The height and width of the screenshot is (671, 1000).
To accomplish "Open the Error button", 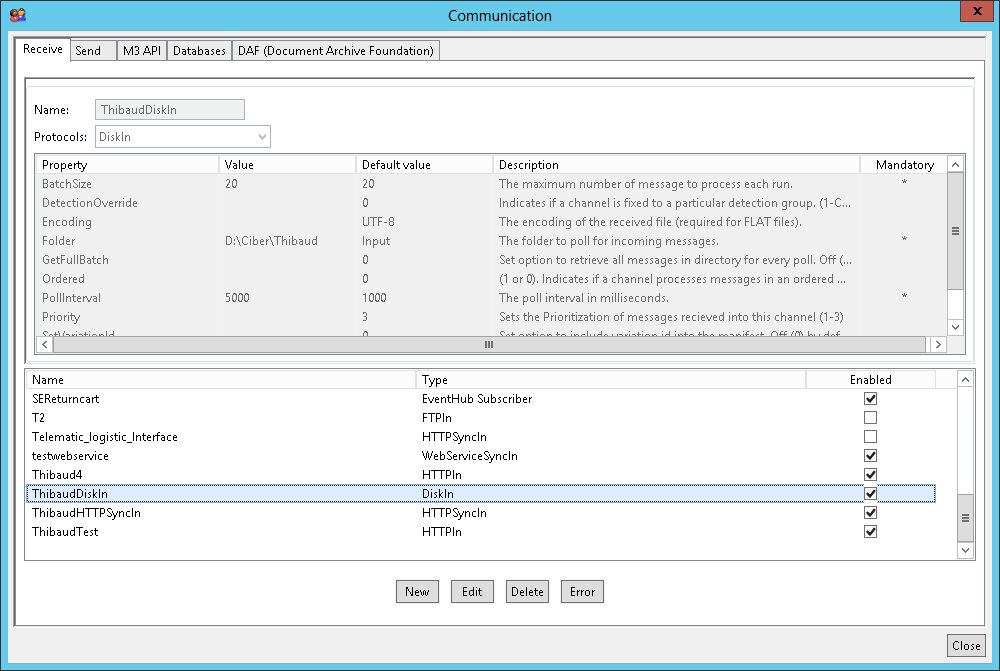I will (582, 592).
